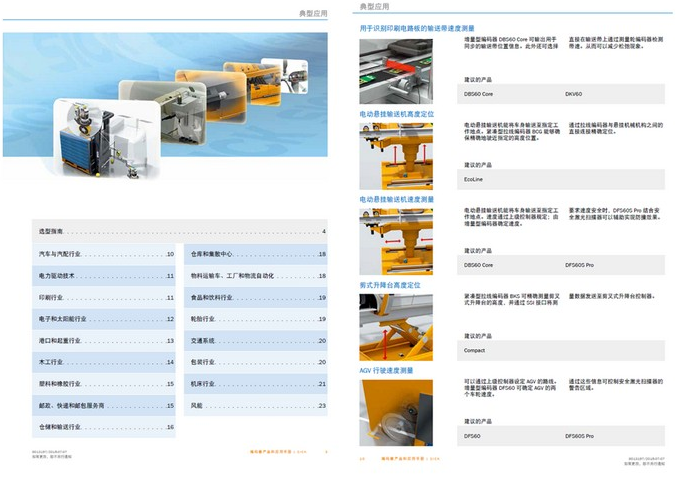The width and height of the screenshot is (677, 486).
Task: Click the 剪式升降台高度定位 heading
Action: pos(390,286)
